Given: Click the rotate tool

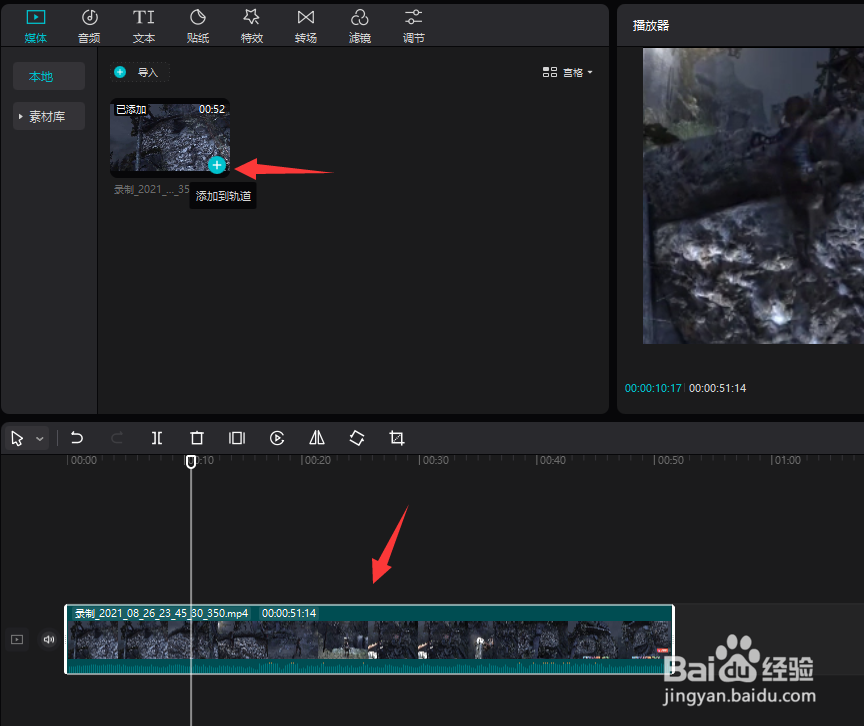Looking at the screenshot, I should tap(357, 438).
